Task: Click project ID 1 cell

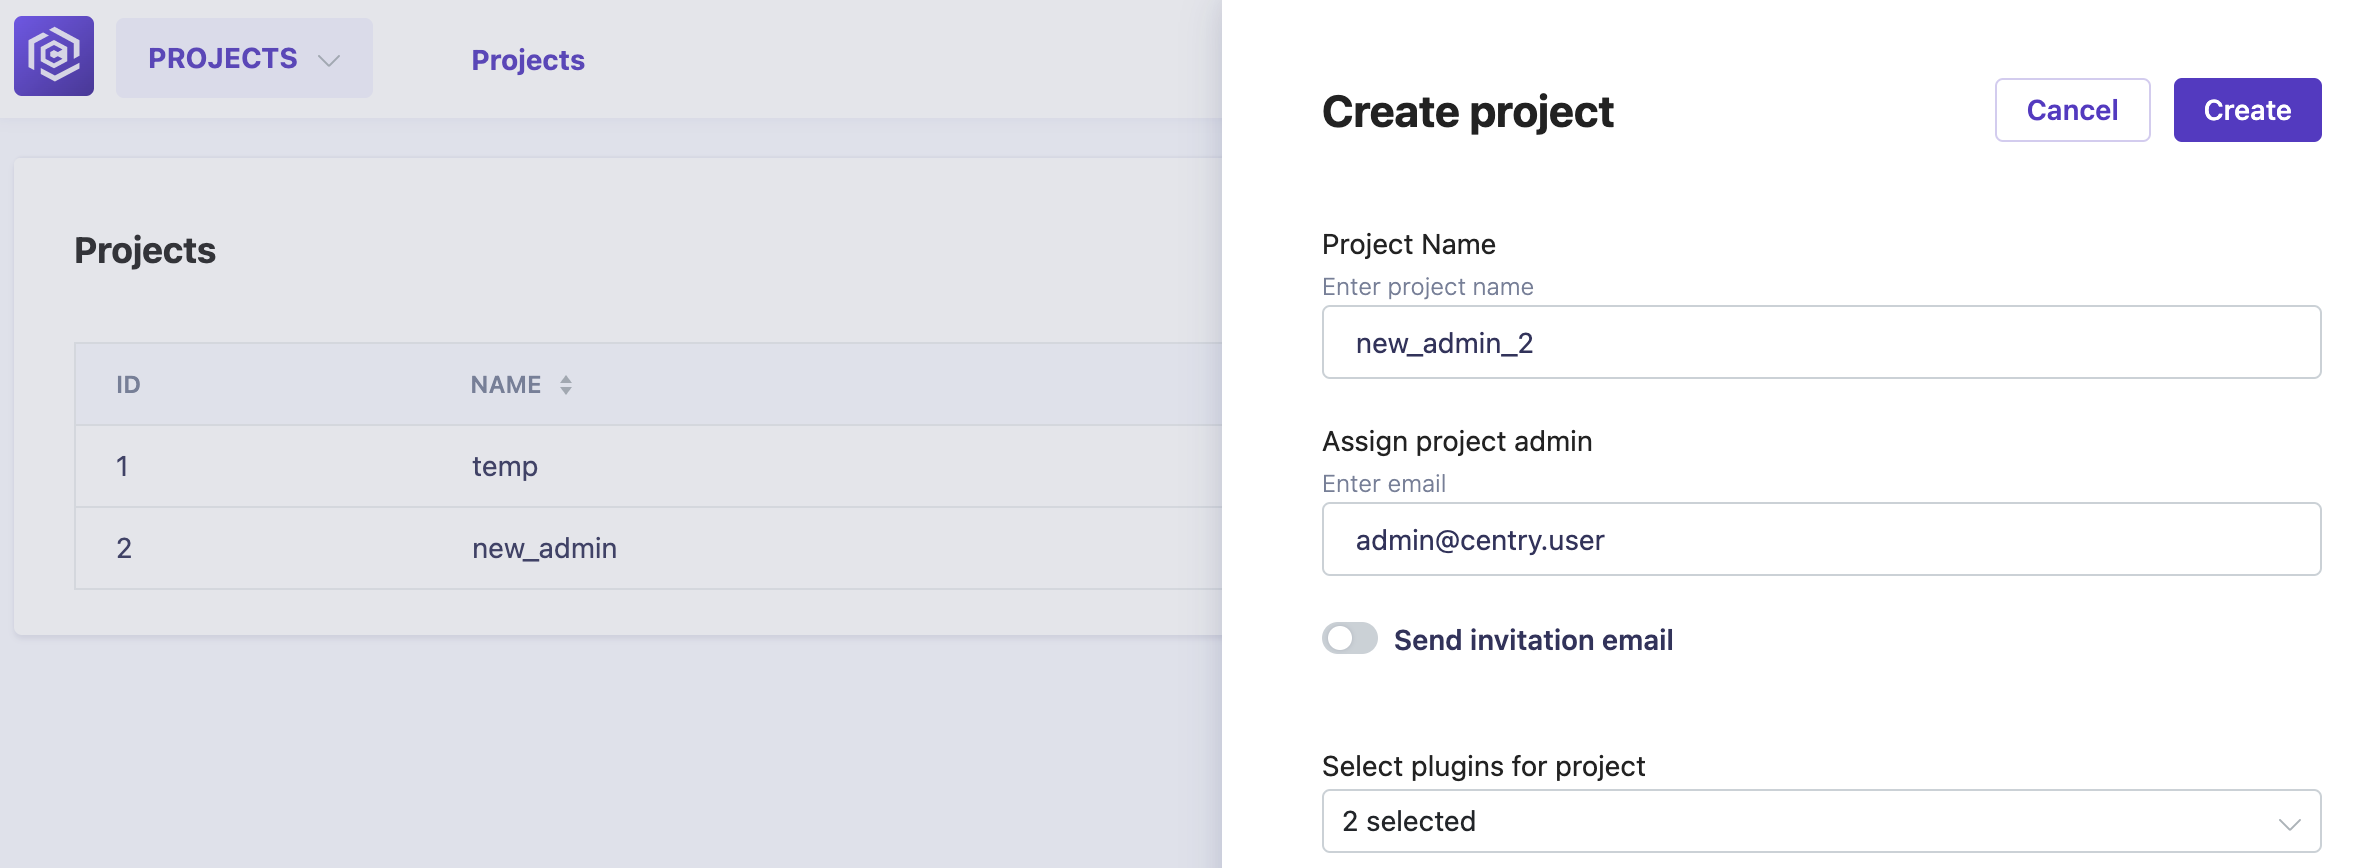Action: click(122, 466)
